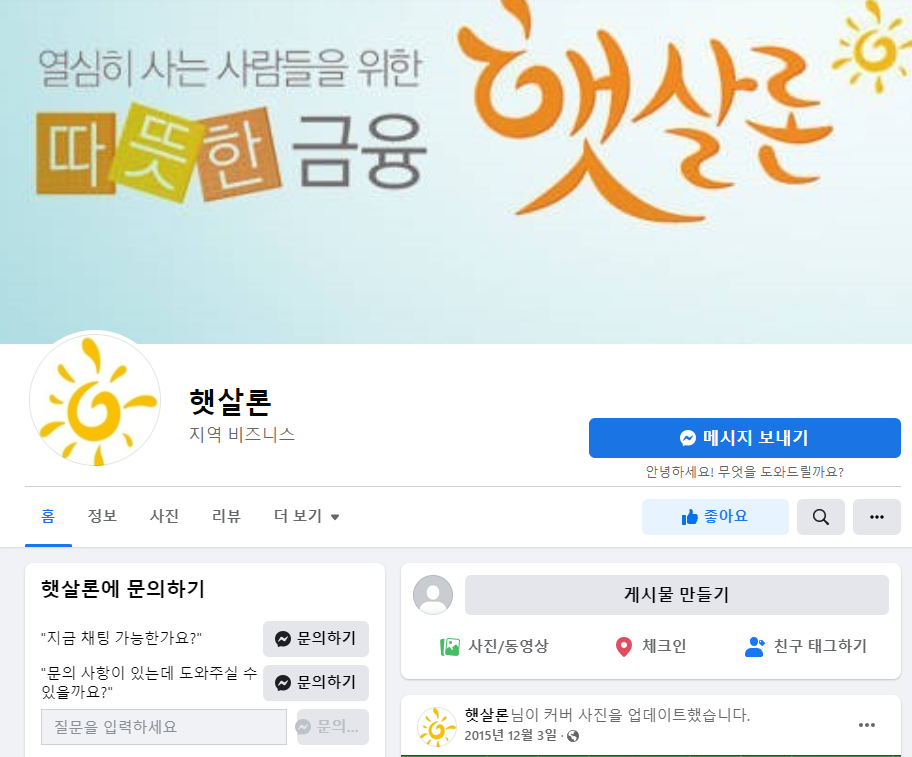Click the 메시지 보내기 button
The width and height of the screenshot is (912, 757).
click(744, 438)
